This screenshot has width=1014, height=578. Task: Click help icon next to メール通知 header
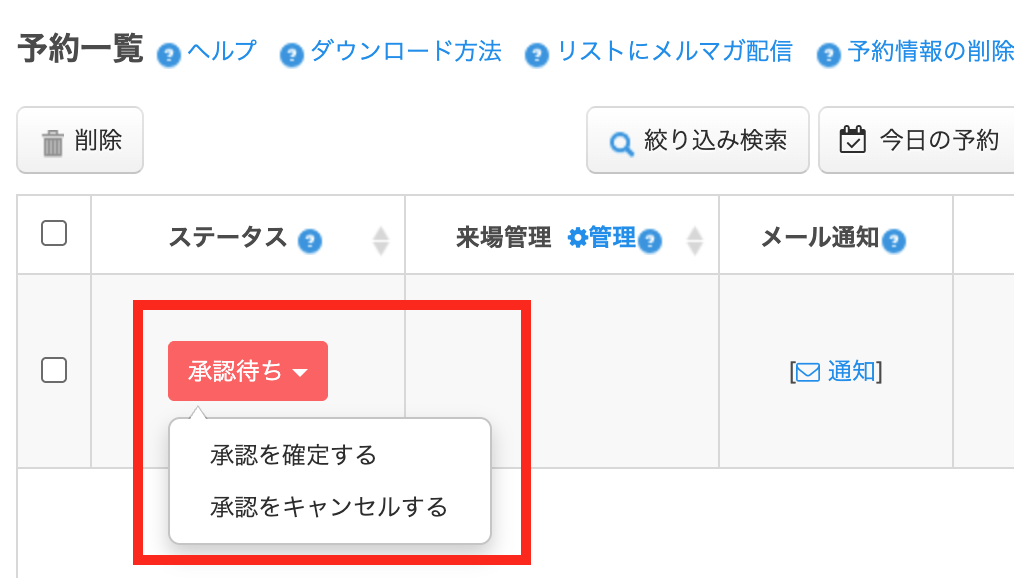[894, 241]
